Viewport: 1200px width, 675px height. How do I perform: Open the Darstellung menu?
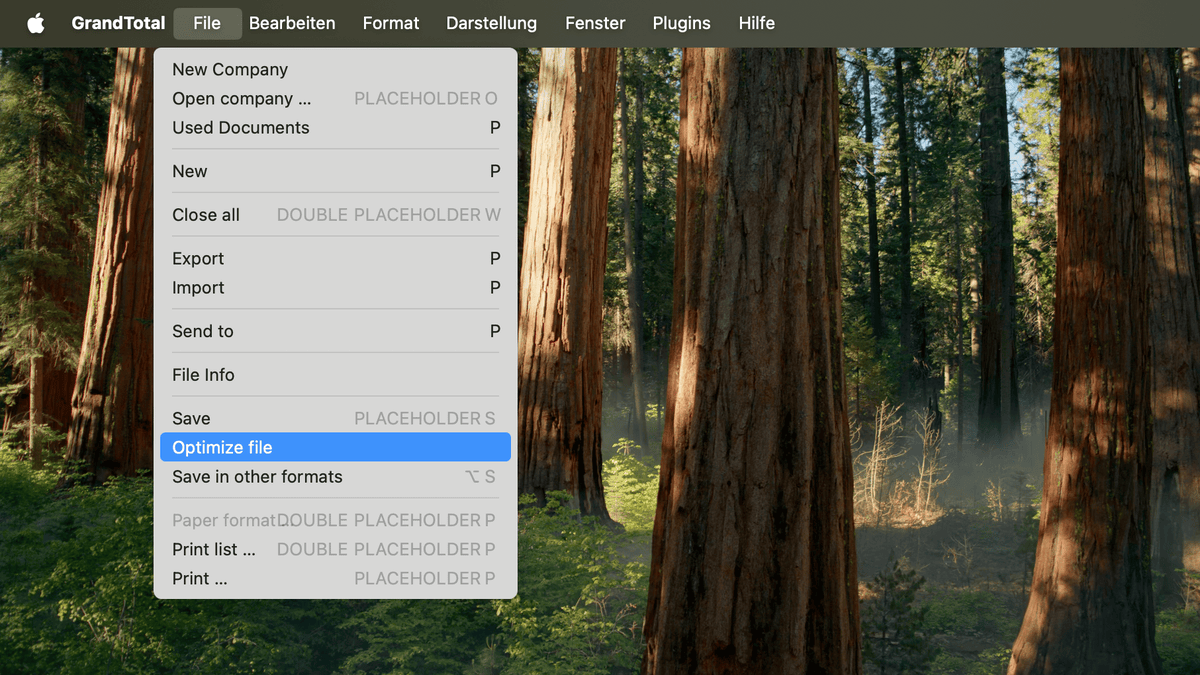(x=491, y=22)
